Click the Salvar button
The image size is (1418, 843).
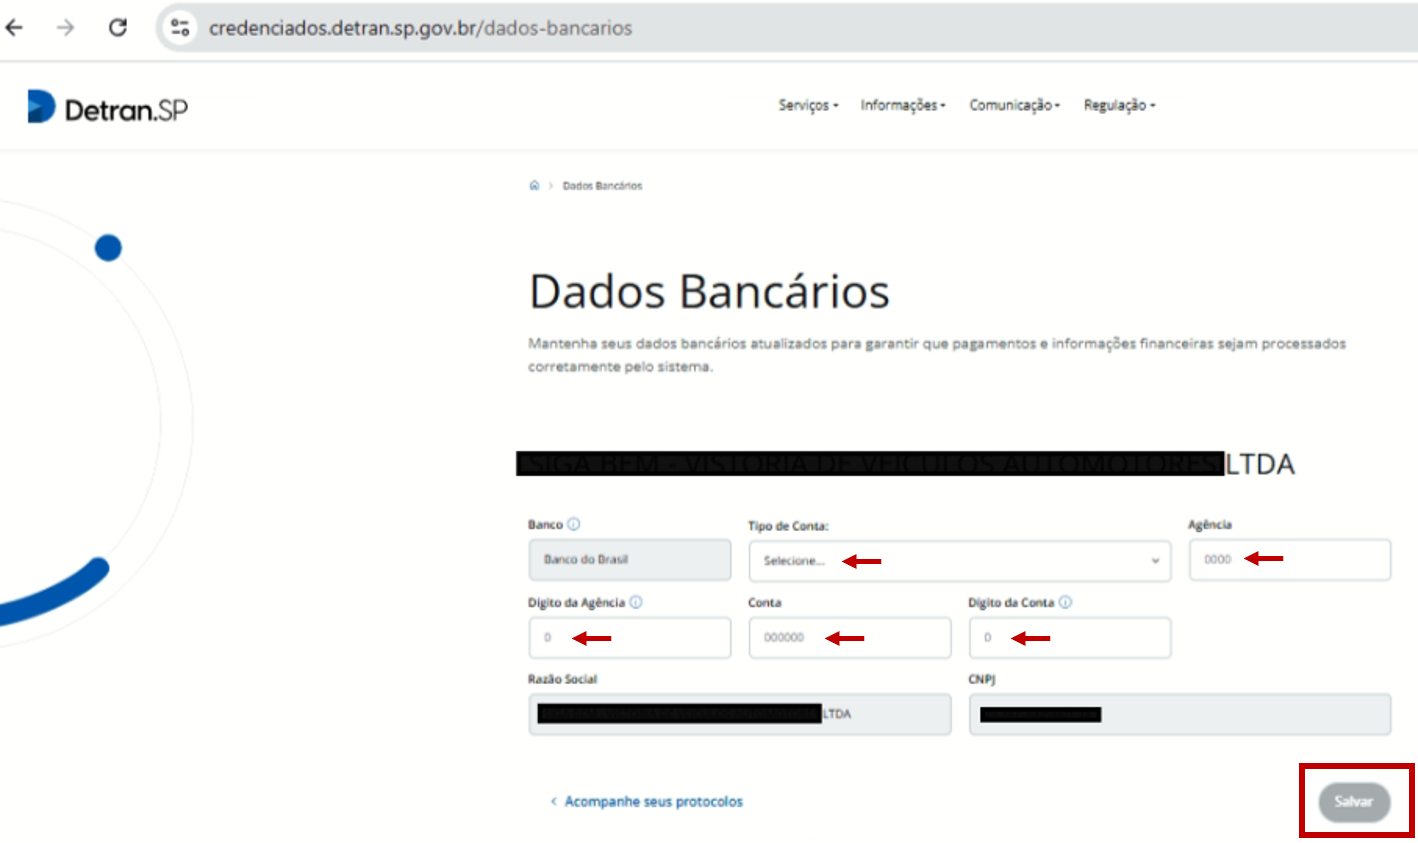click(x=1354, y=802)
